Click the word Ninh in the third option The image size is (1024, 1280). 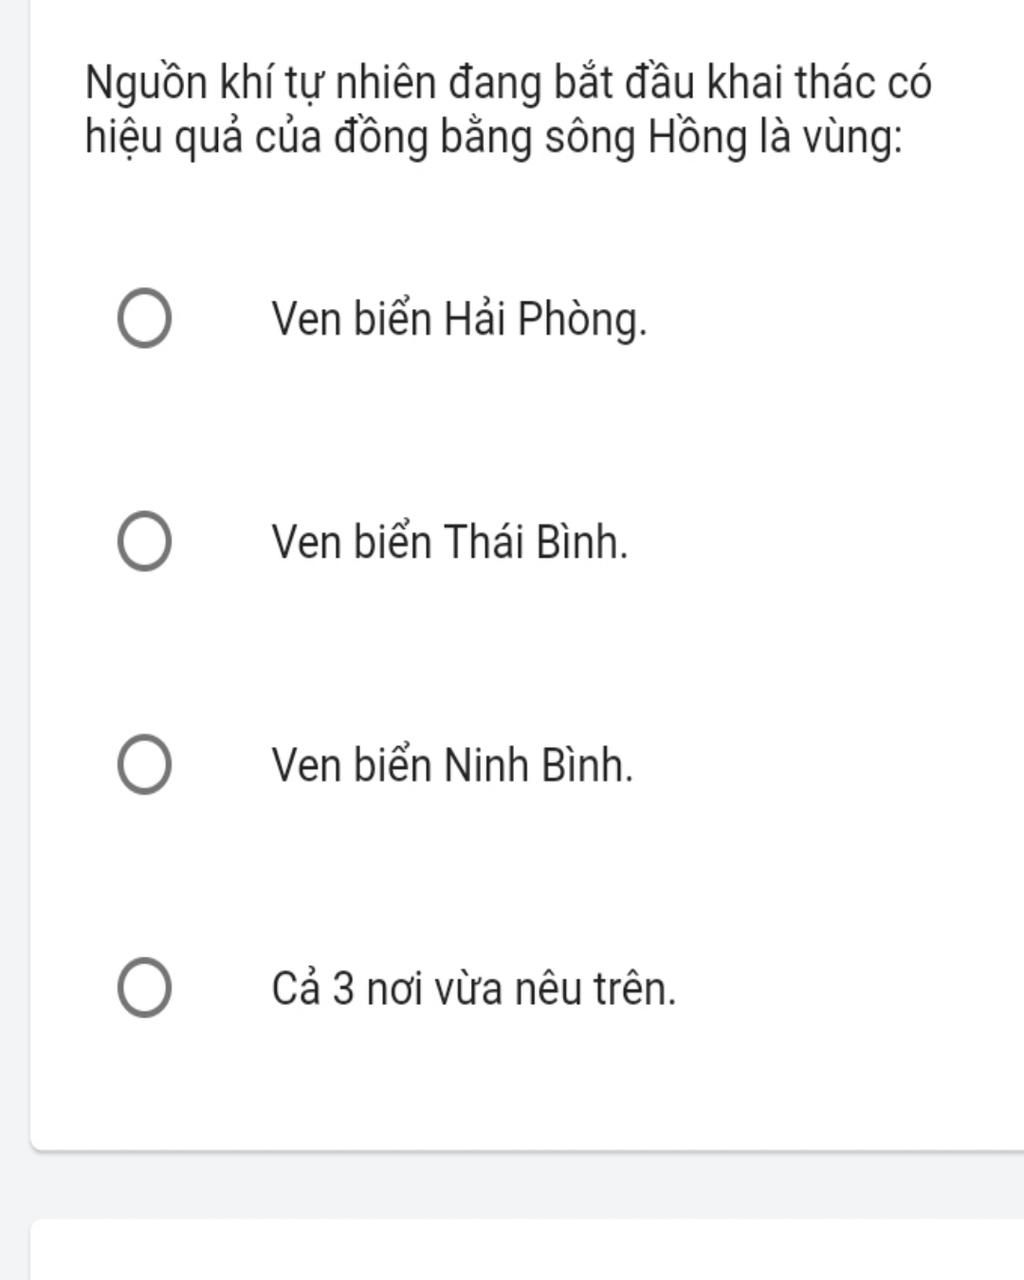pyautogui.click(x=486, y=765)
